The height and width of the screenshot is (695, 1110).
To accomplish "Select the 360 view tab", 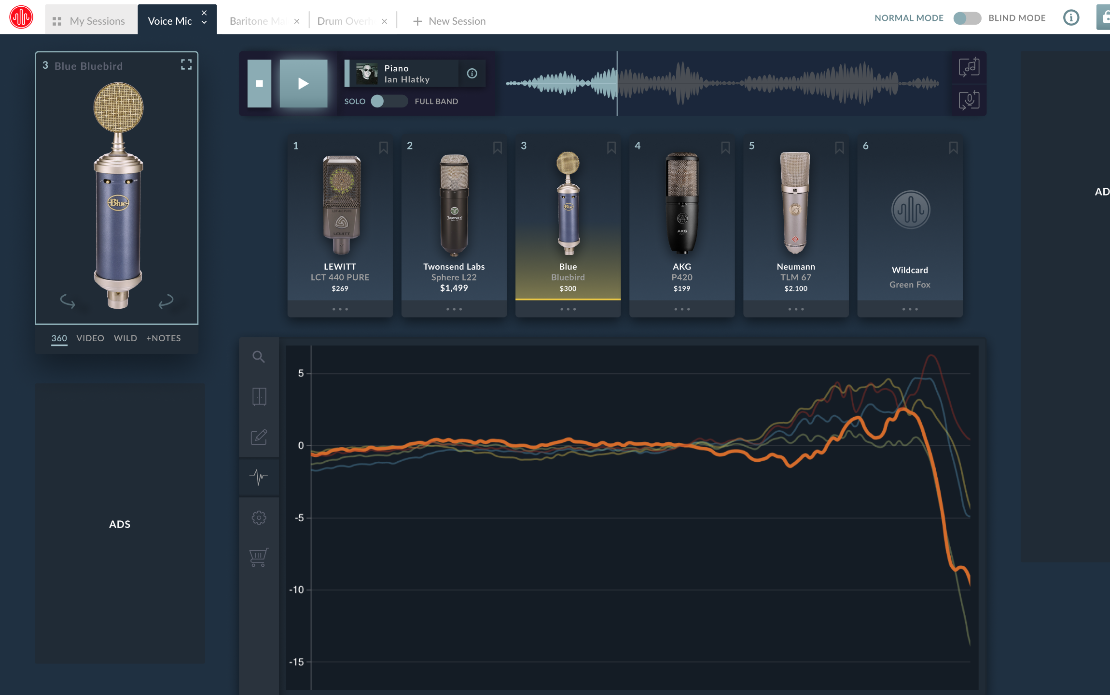I will coord(59,338).
